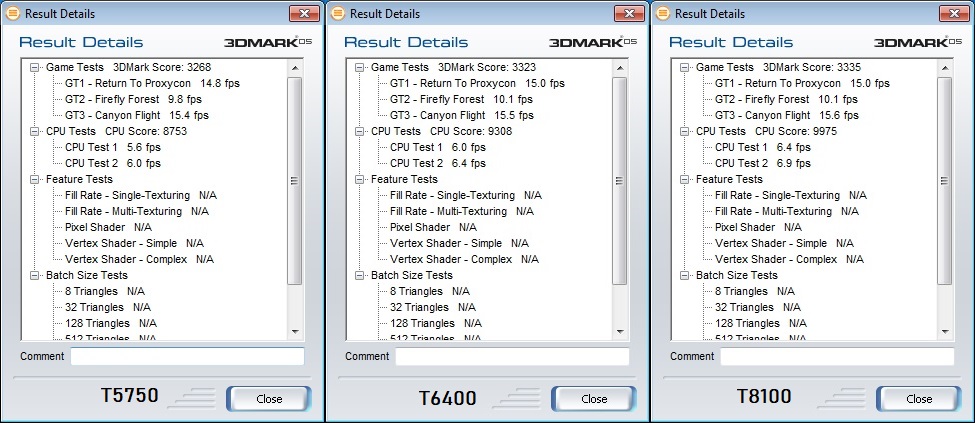This screenshot has height=423, width=975.
Task: Click scroll-up arrow in the T5750 window
Action: [295, 67]
